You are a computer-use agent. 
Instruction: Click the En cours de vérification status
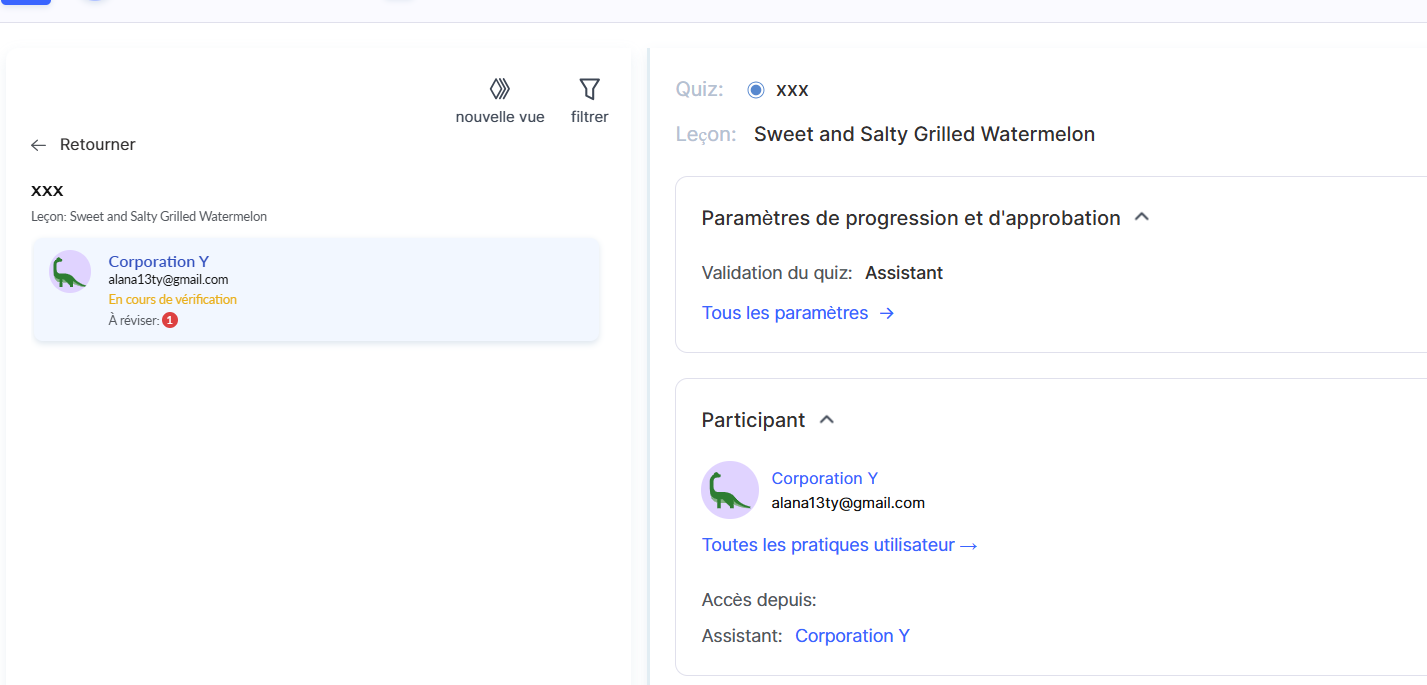(172, 299)
